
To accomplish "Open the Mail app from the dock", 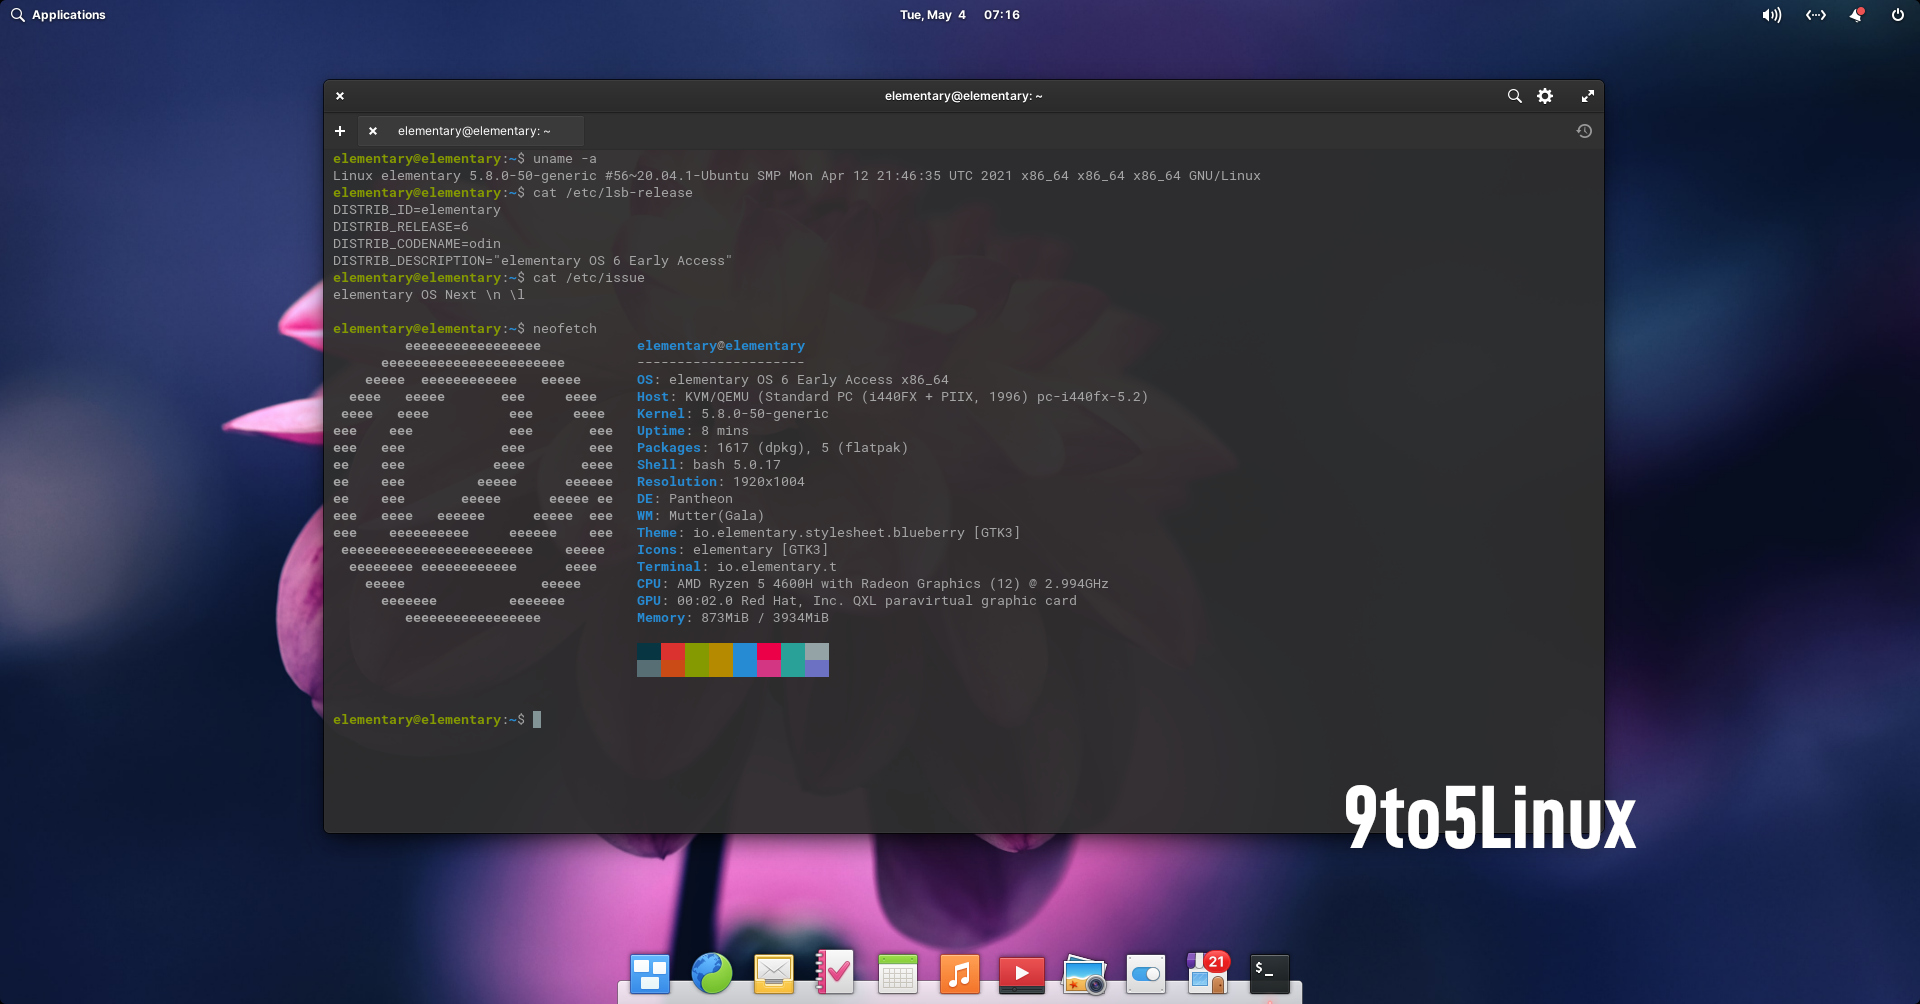I will pyautogui.click(x=773, y=973).
